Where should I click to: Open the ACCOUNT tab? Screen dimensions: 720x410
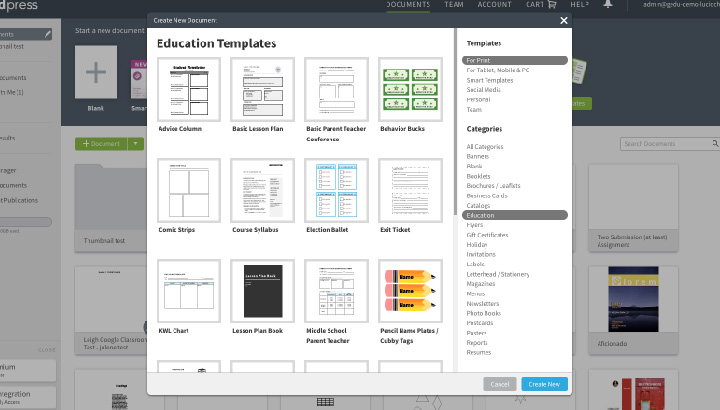(495, 5)
